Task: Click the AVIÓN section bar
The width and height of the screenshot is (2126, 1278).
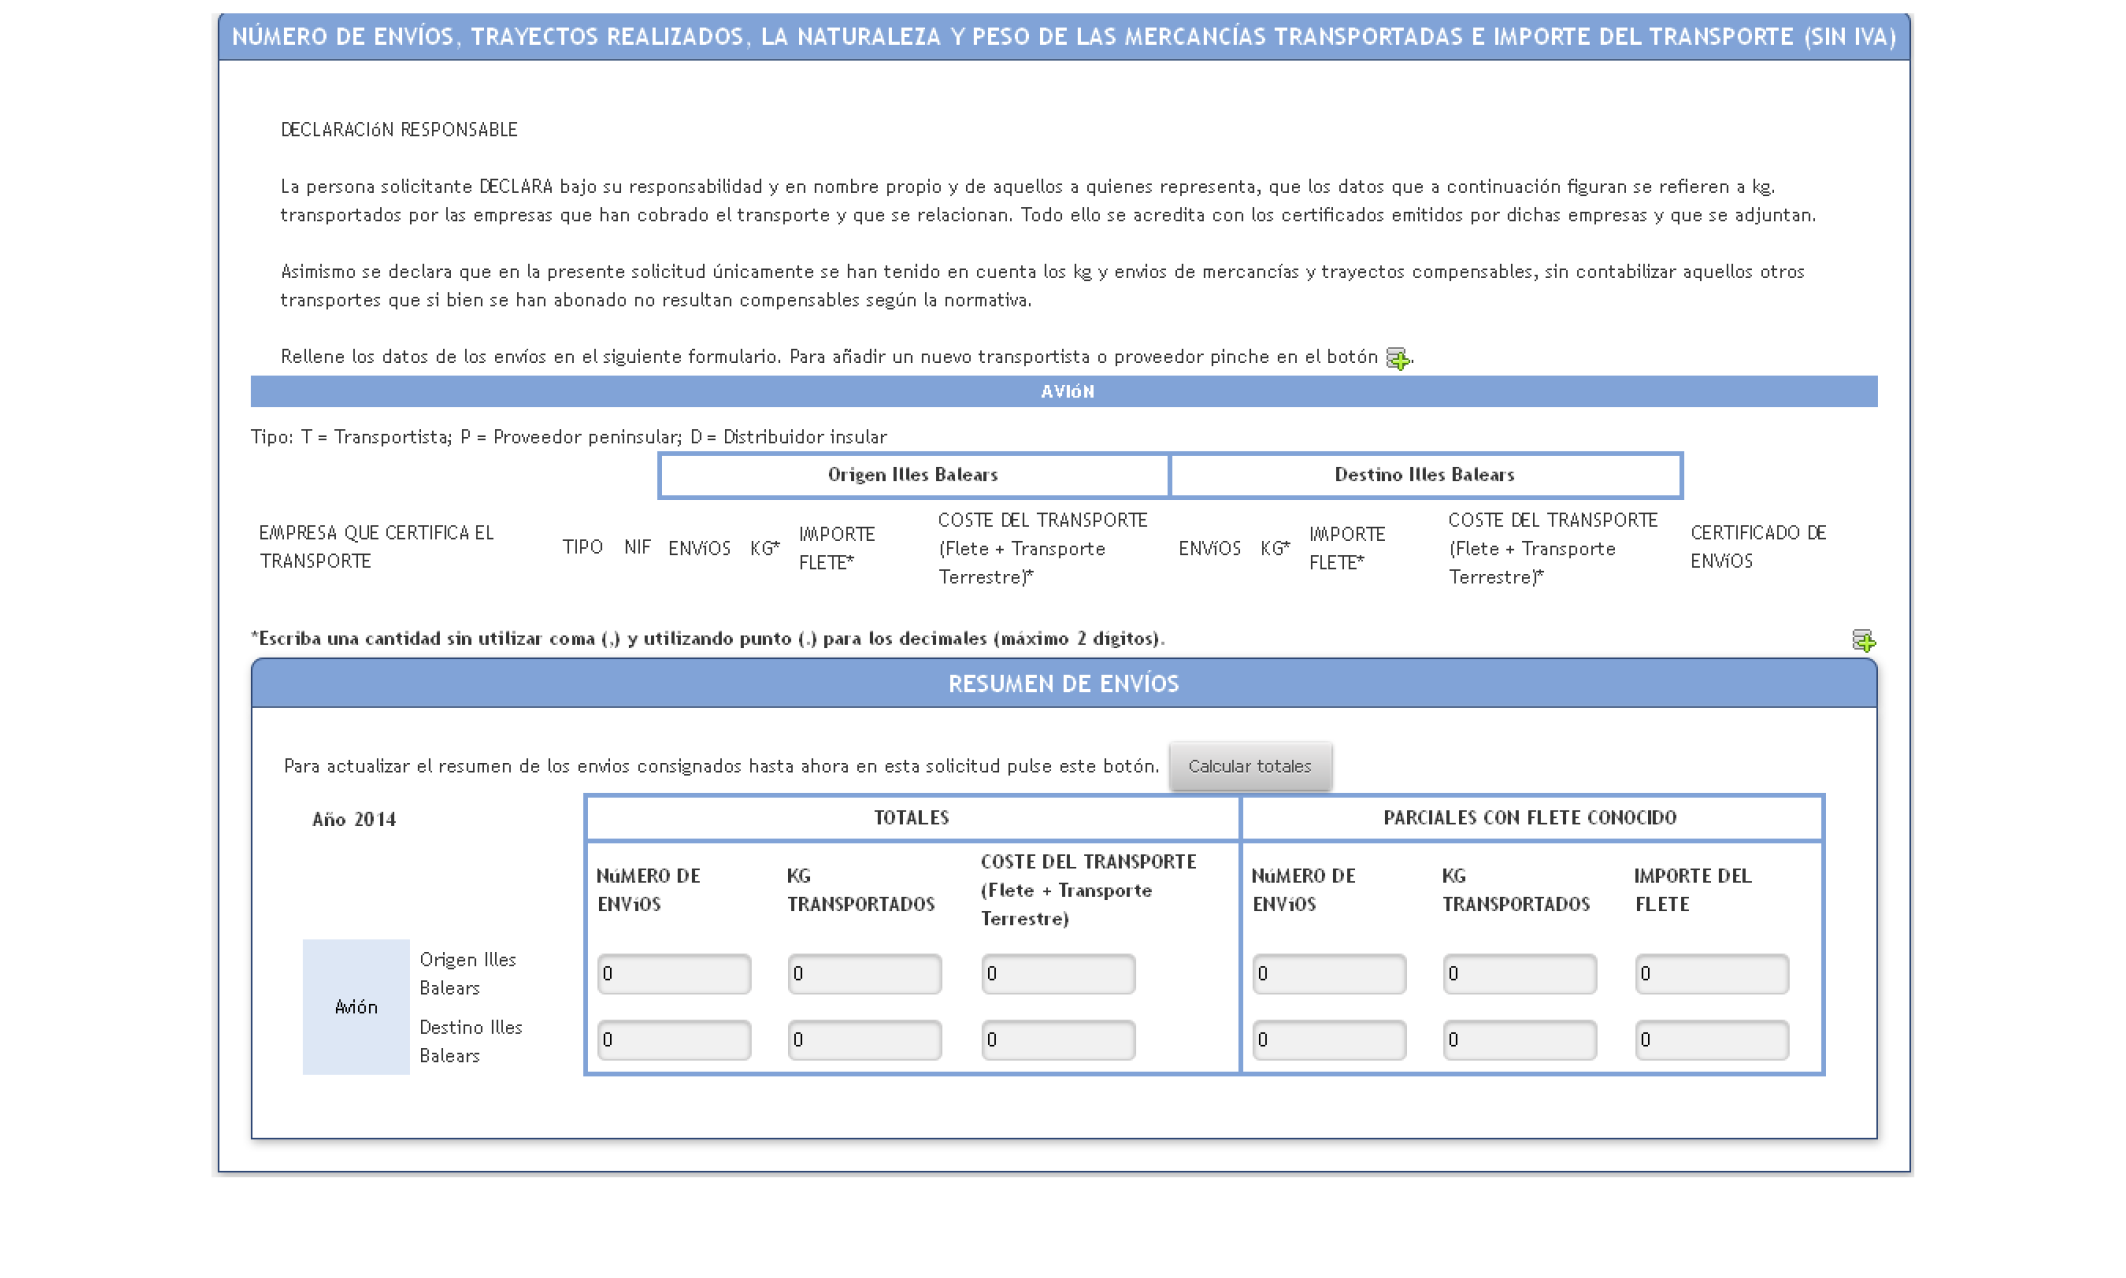Action: [1064, 391]
